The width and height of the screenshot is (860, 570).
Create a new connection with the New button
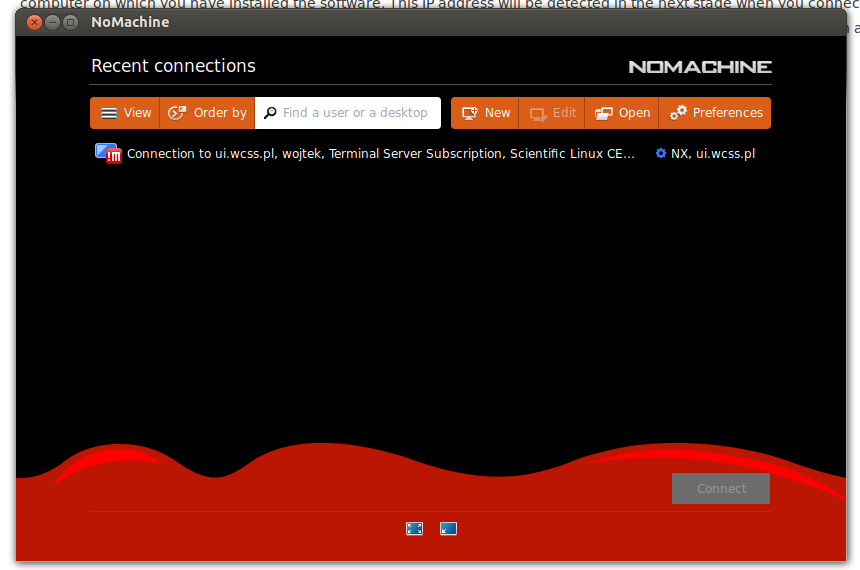(485, 113)
